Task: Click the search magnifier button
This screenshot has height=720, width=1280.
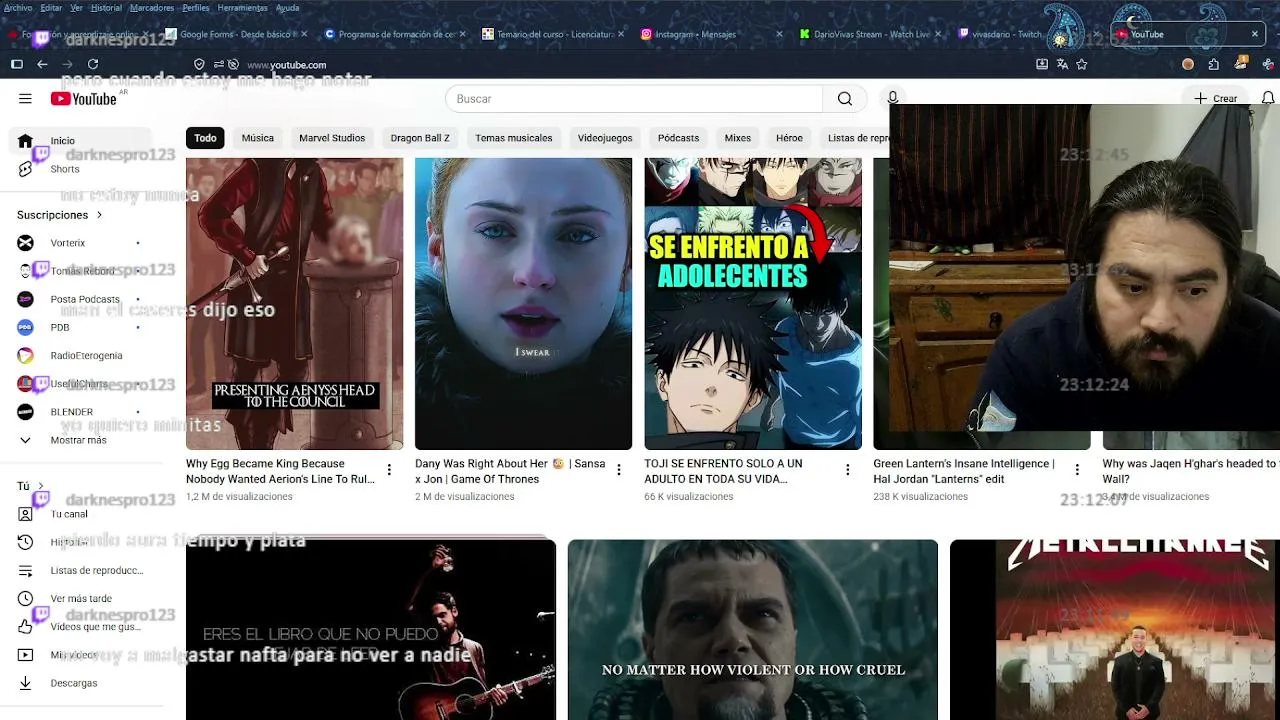Action: 845,98
